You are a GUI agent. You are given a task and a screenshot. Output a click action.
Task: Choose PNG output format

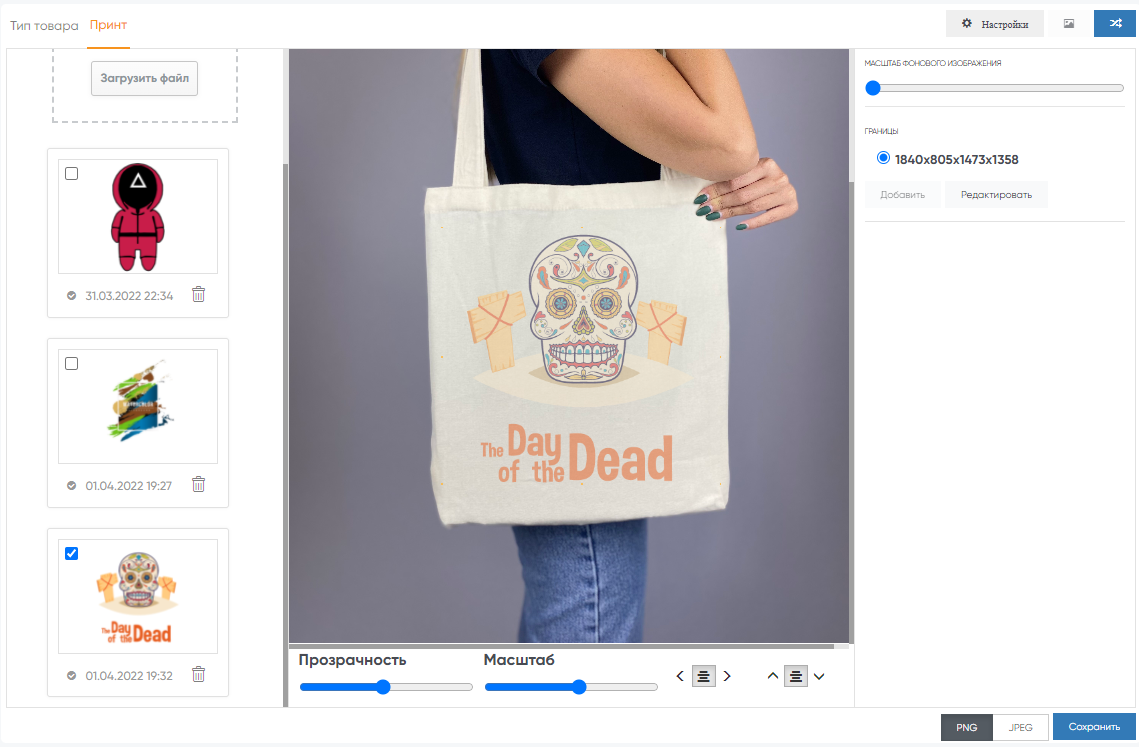pos(966,727)
